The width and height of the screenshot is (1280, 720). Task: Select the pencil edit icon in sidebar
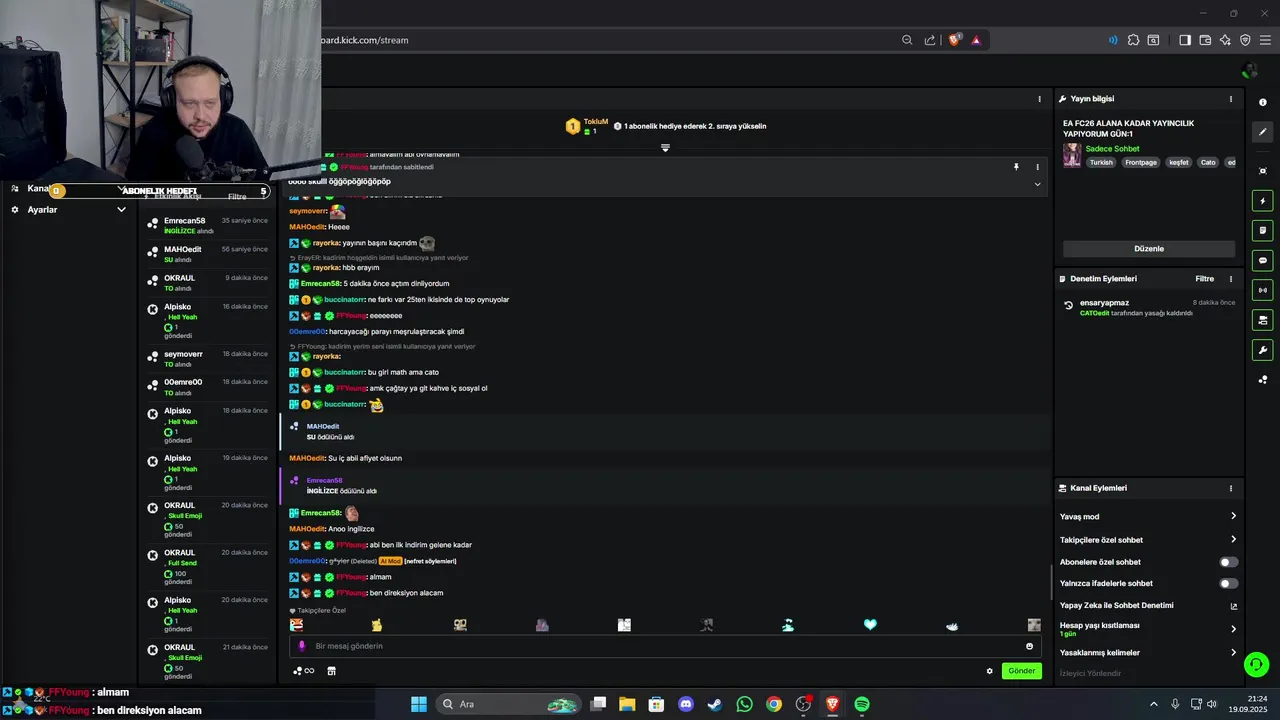[x=1263, y=132]
